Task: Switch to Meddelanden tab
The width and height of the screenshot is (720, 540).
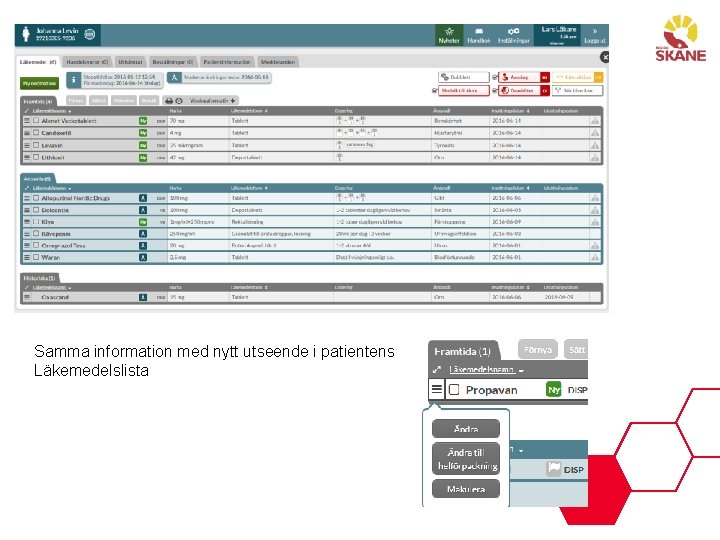Action: [x=278, y=62]
